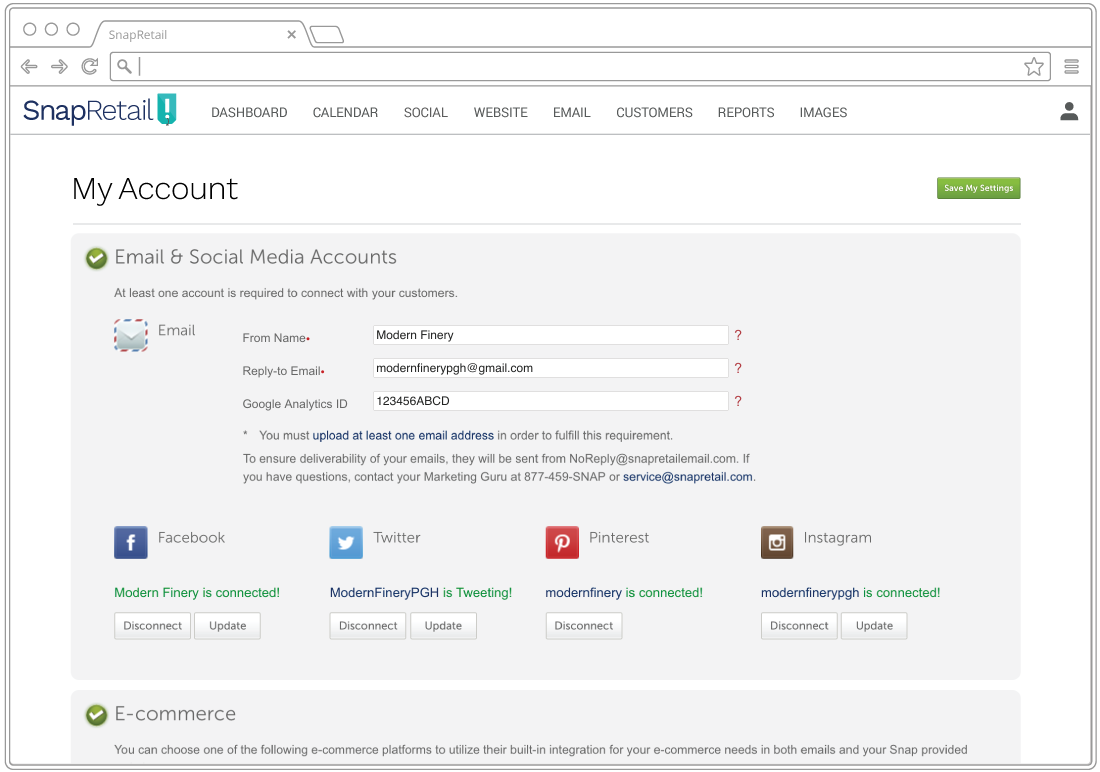Update the Instagram connection
Image resolution: width=1100 pixels, height=772 pixels.
tap(874, 626)
